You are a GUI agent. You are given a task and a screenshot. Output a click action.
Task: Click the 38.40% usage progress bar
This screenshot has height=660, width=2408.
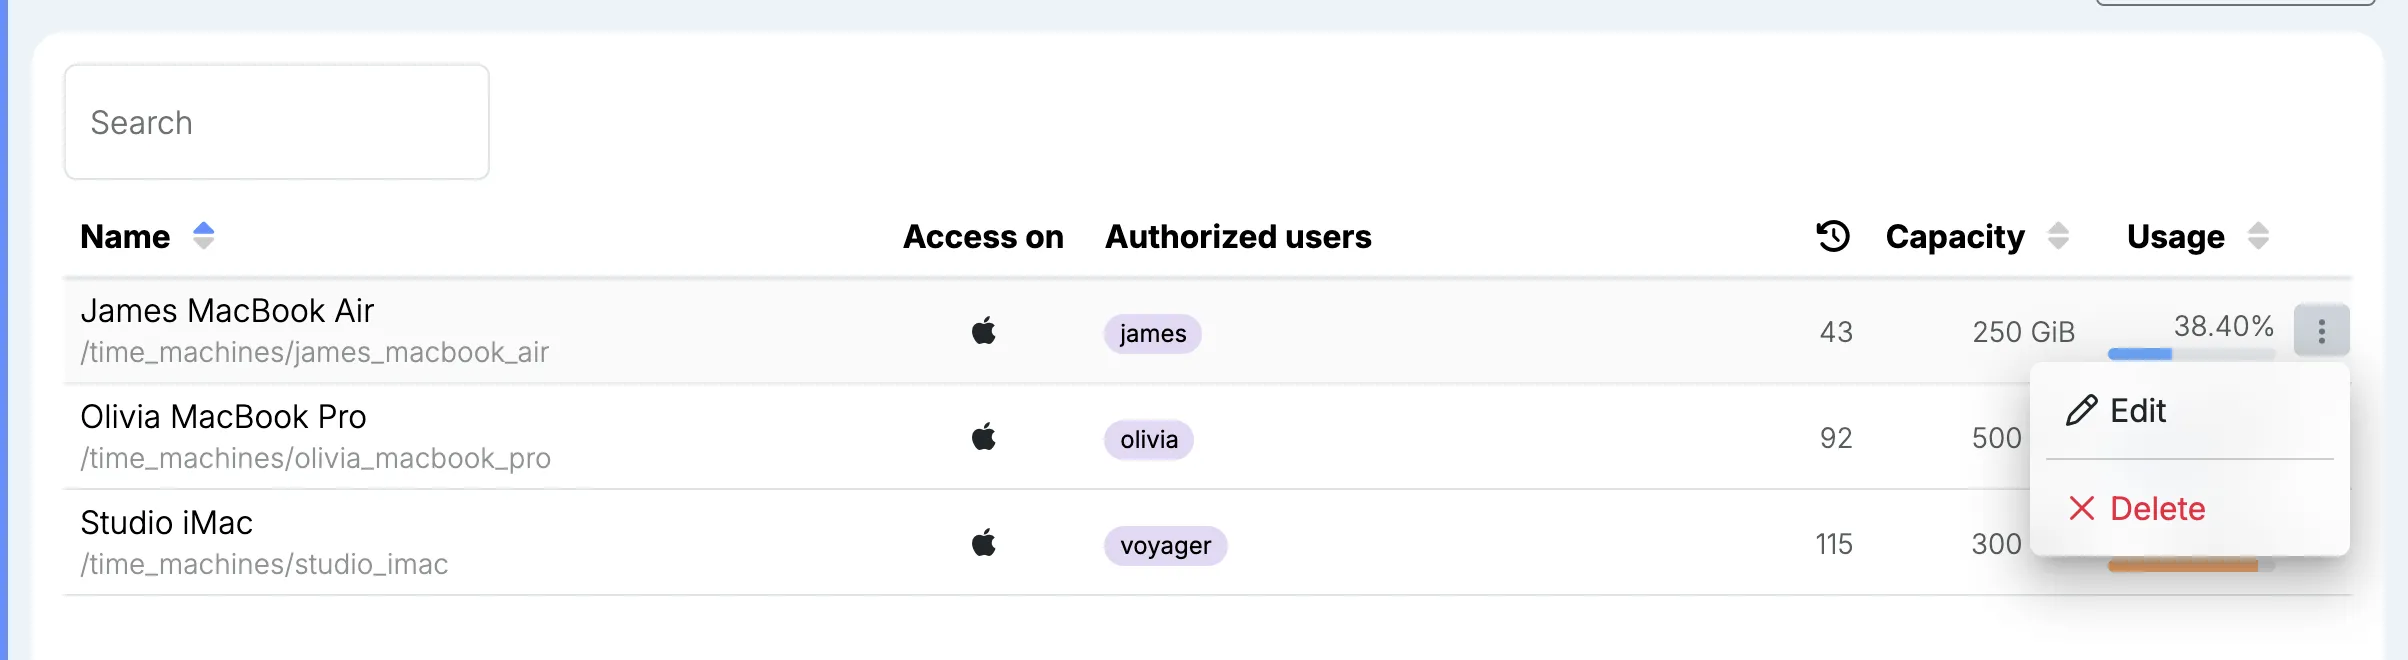point(2191,354)
